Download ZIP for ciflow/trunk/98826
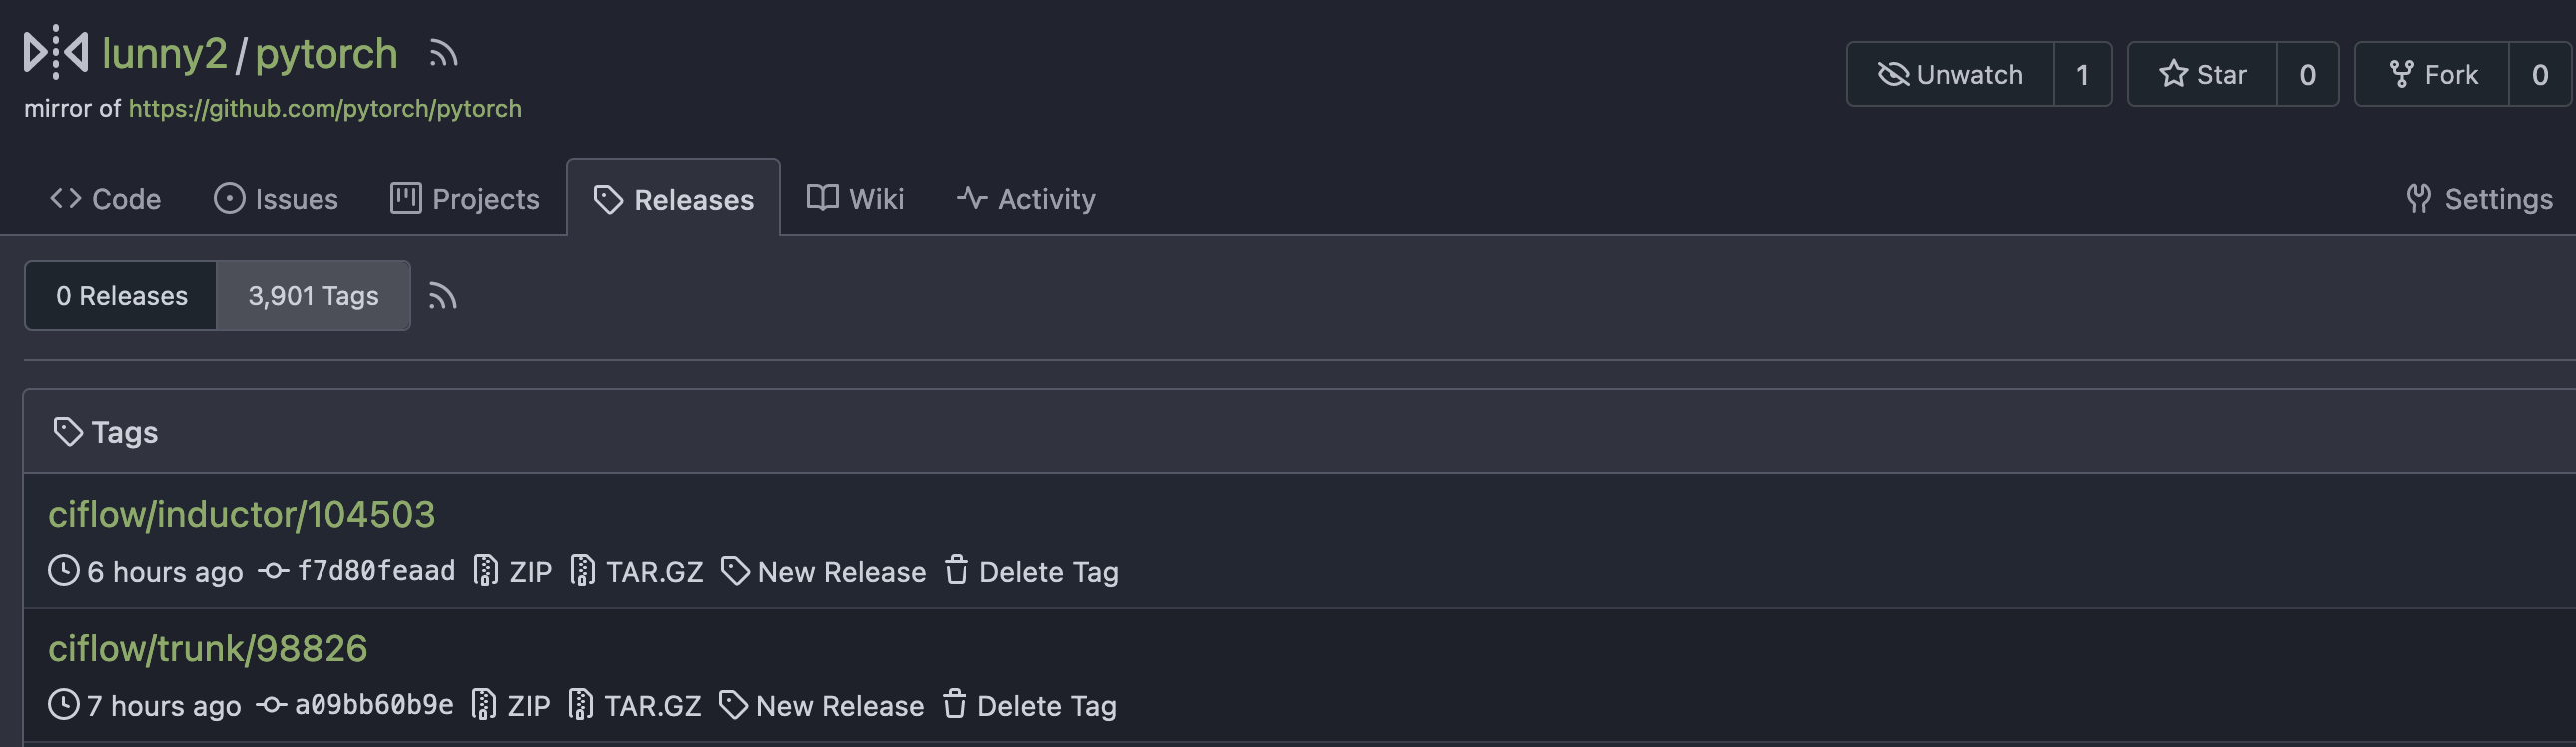Viewport: 2576px width, 747px height. point(510,706)
